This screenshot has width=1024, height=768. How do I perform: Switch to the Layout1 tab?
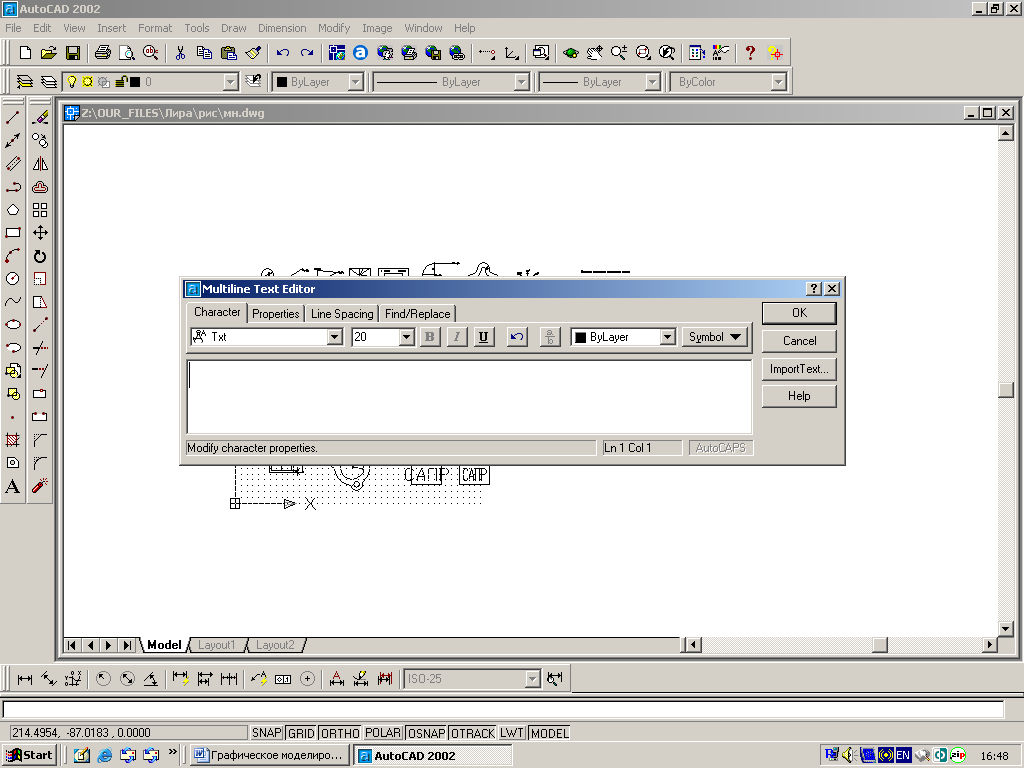point(216,645)
